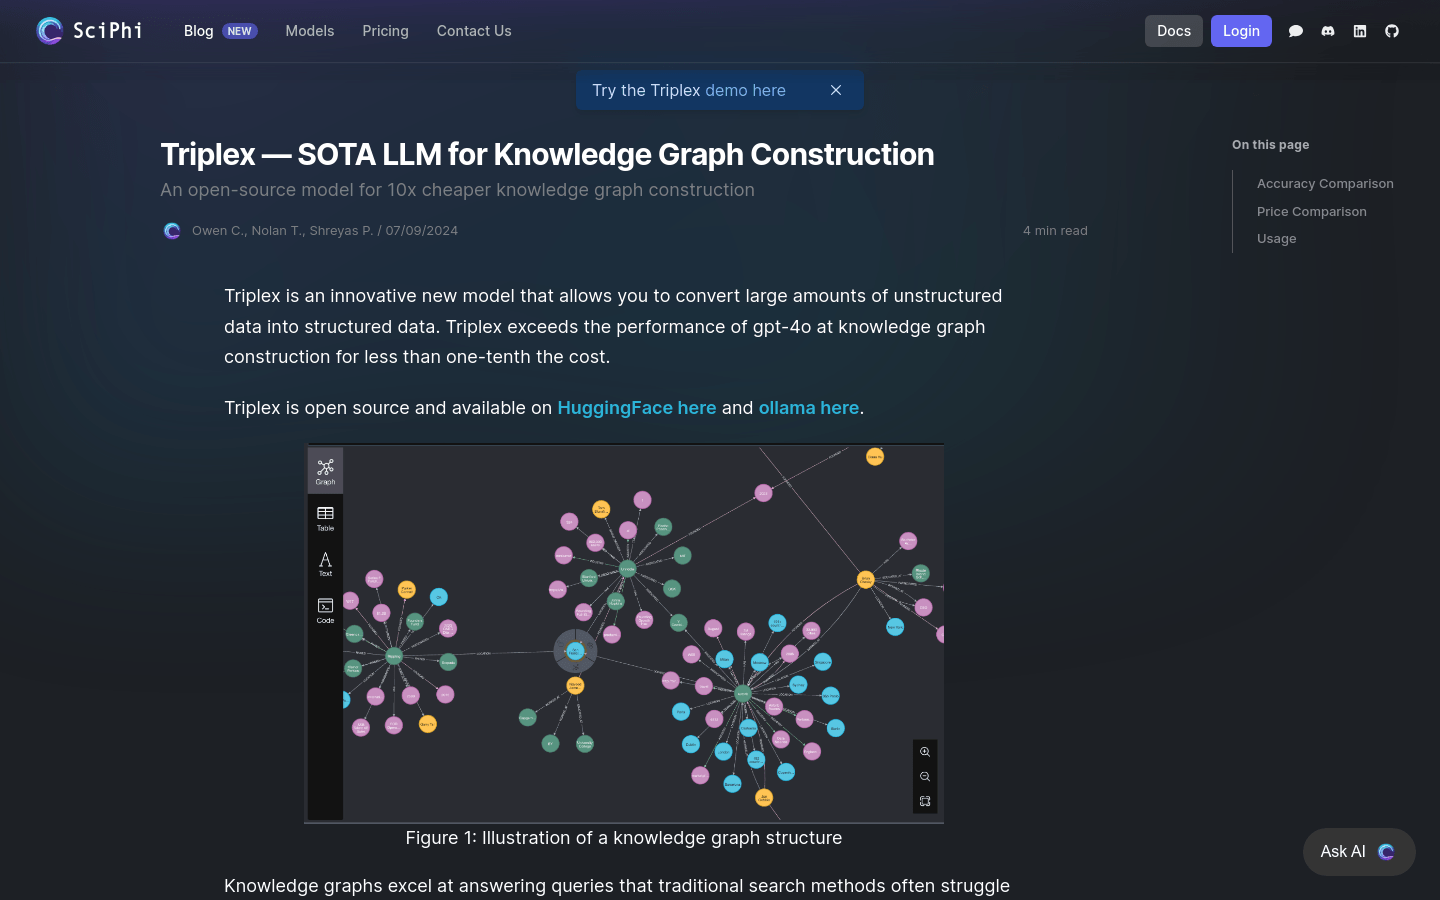Jump to Price Comparison section
The width and height of the screenshot is (1440, 900).
click(x=1312, y=211)
